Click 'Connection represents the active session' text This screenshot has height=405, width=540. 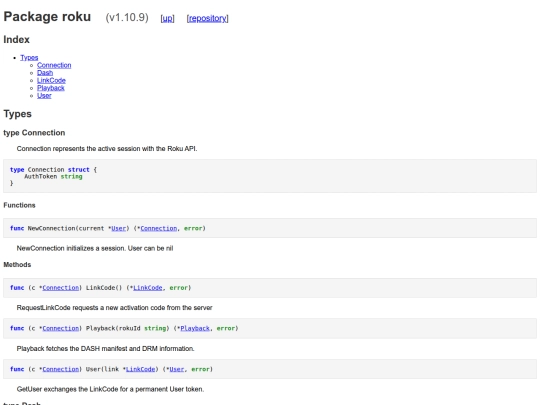(x=107, y=149)
